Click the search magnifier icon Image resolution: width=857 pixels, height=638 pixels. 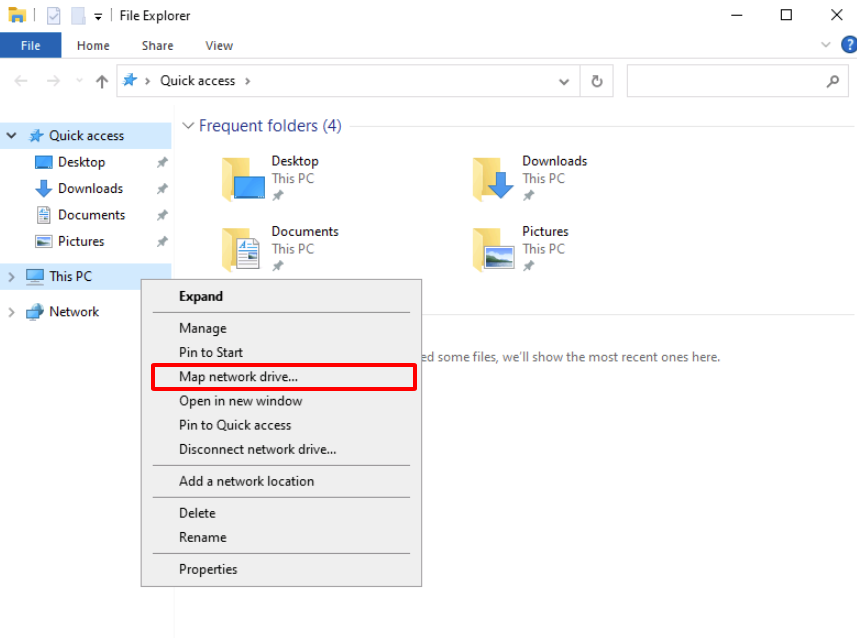click(833, 81)
